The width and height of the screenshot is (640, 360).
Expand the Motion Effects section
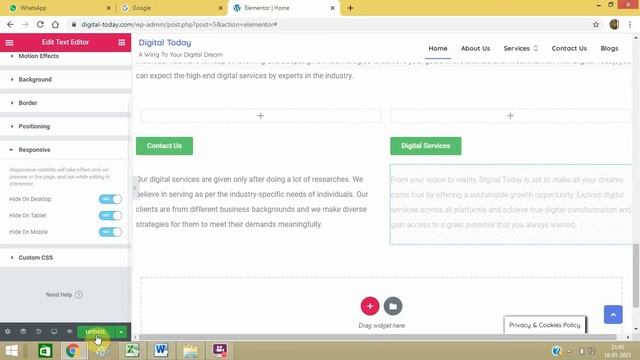pos(65,56)
